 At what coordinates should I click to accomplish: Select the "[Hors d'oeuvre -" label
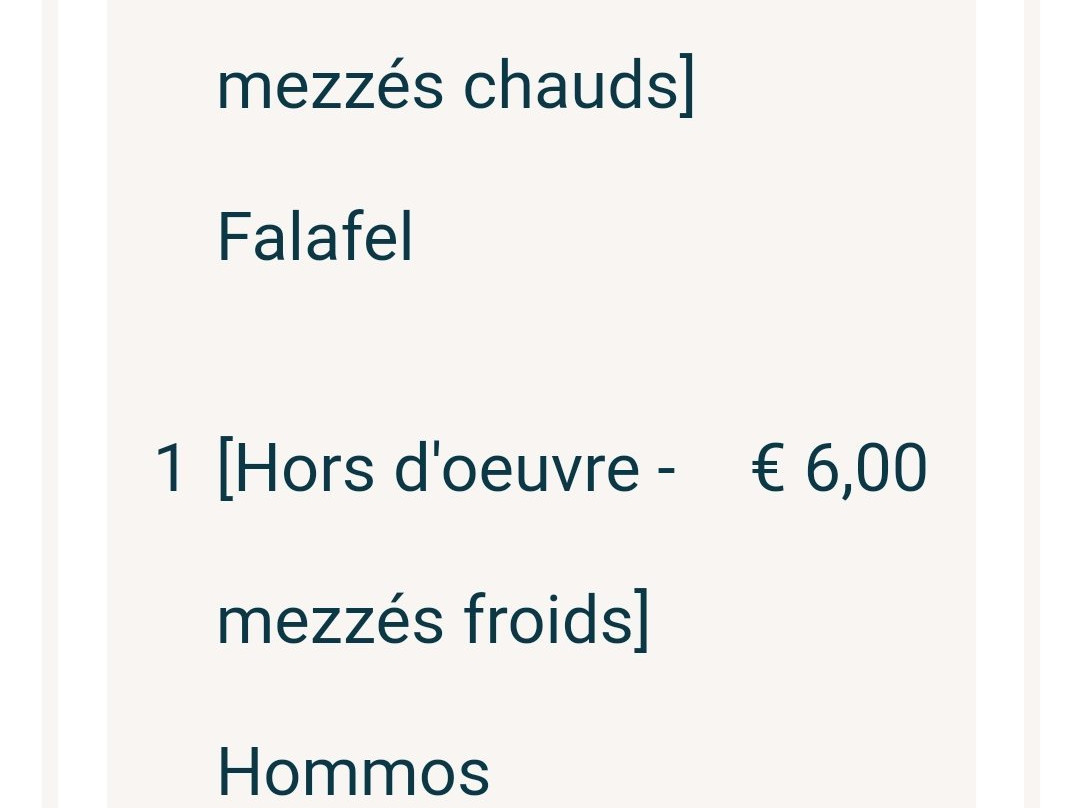(x=446, y=468)
